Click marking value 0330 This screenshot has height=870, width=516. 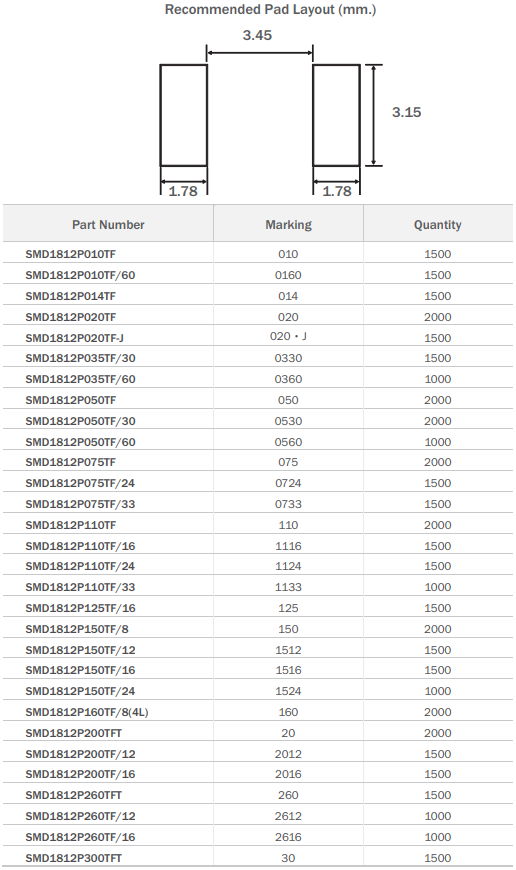click(289, 358)
